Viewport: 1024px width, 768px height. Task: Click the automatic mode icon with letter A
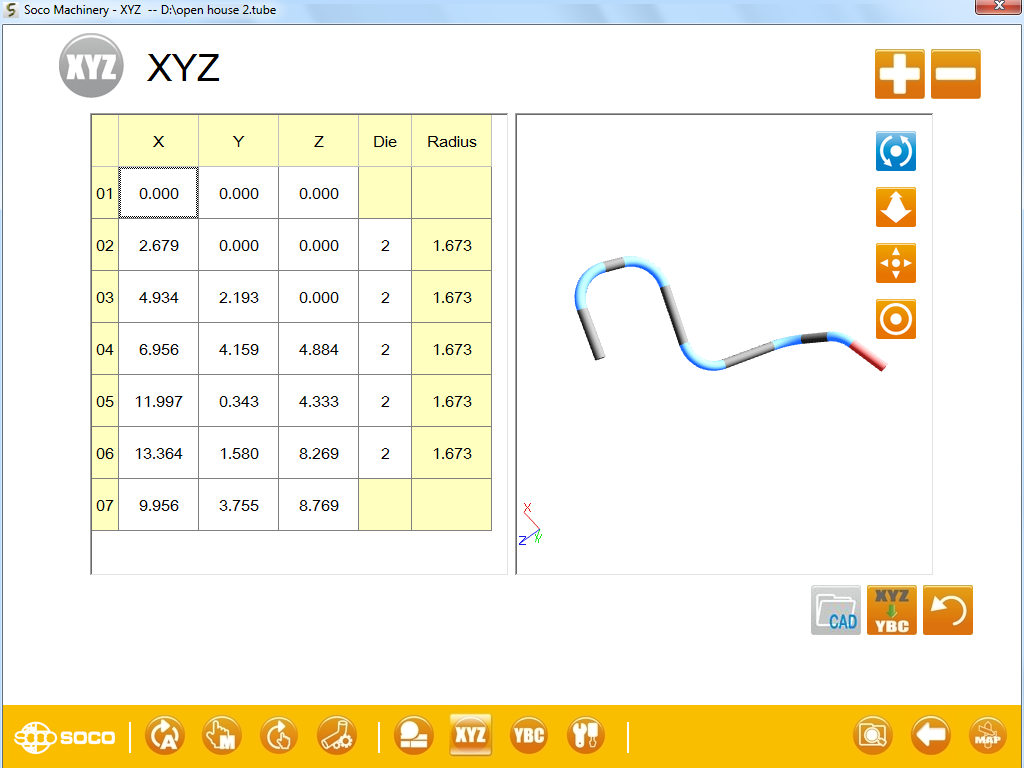pos(164,737)
